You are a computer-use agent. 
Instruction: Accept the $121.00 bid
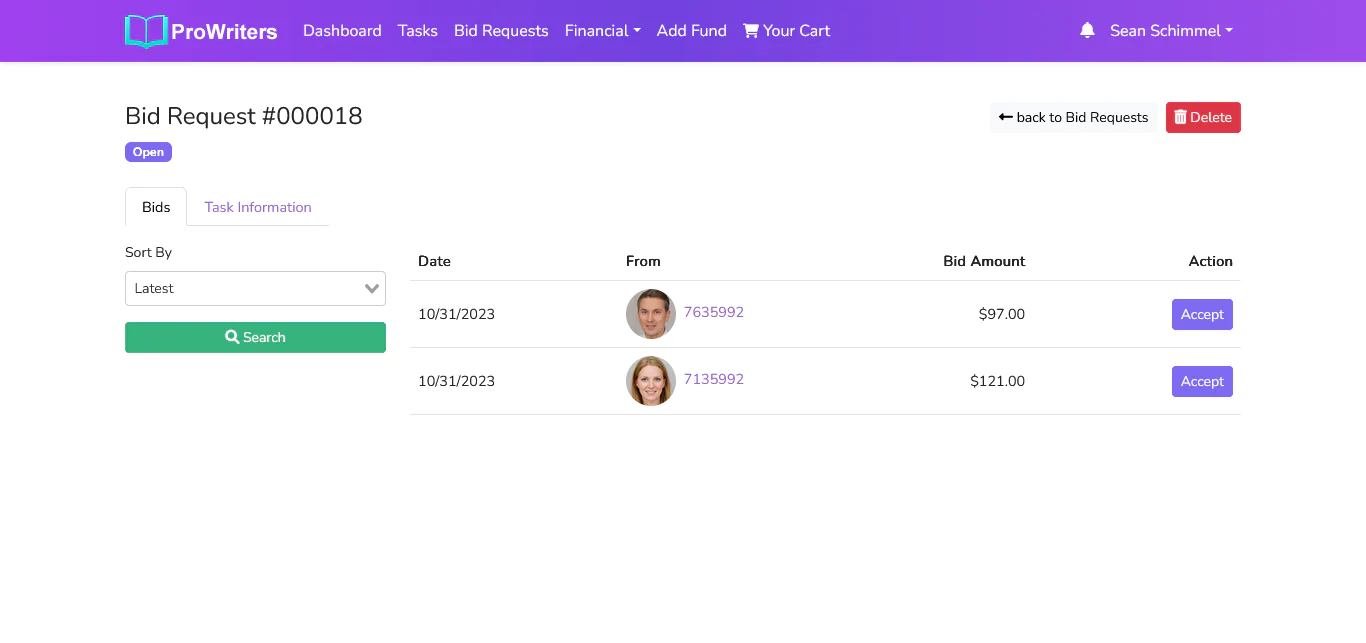pos(1201,381)
